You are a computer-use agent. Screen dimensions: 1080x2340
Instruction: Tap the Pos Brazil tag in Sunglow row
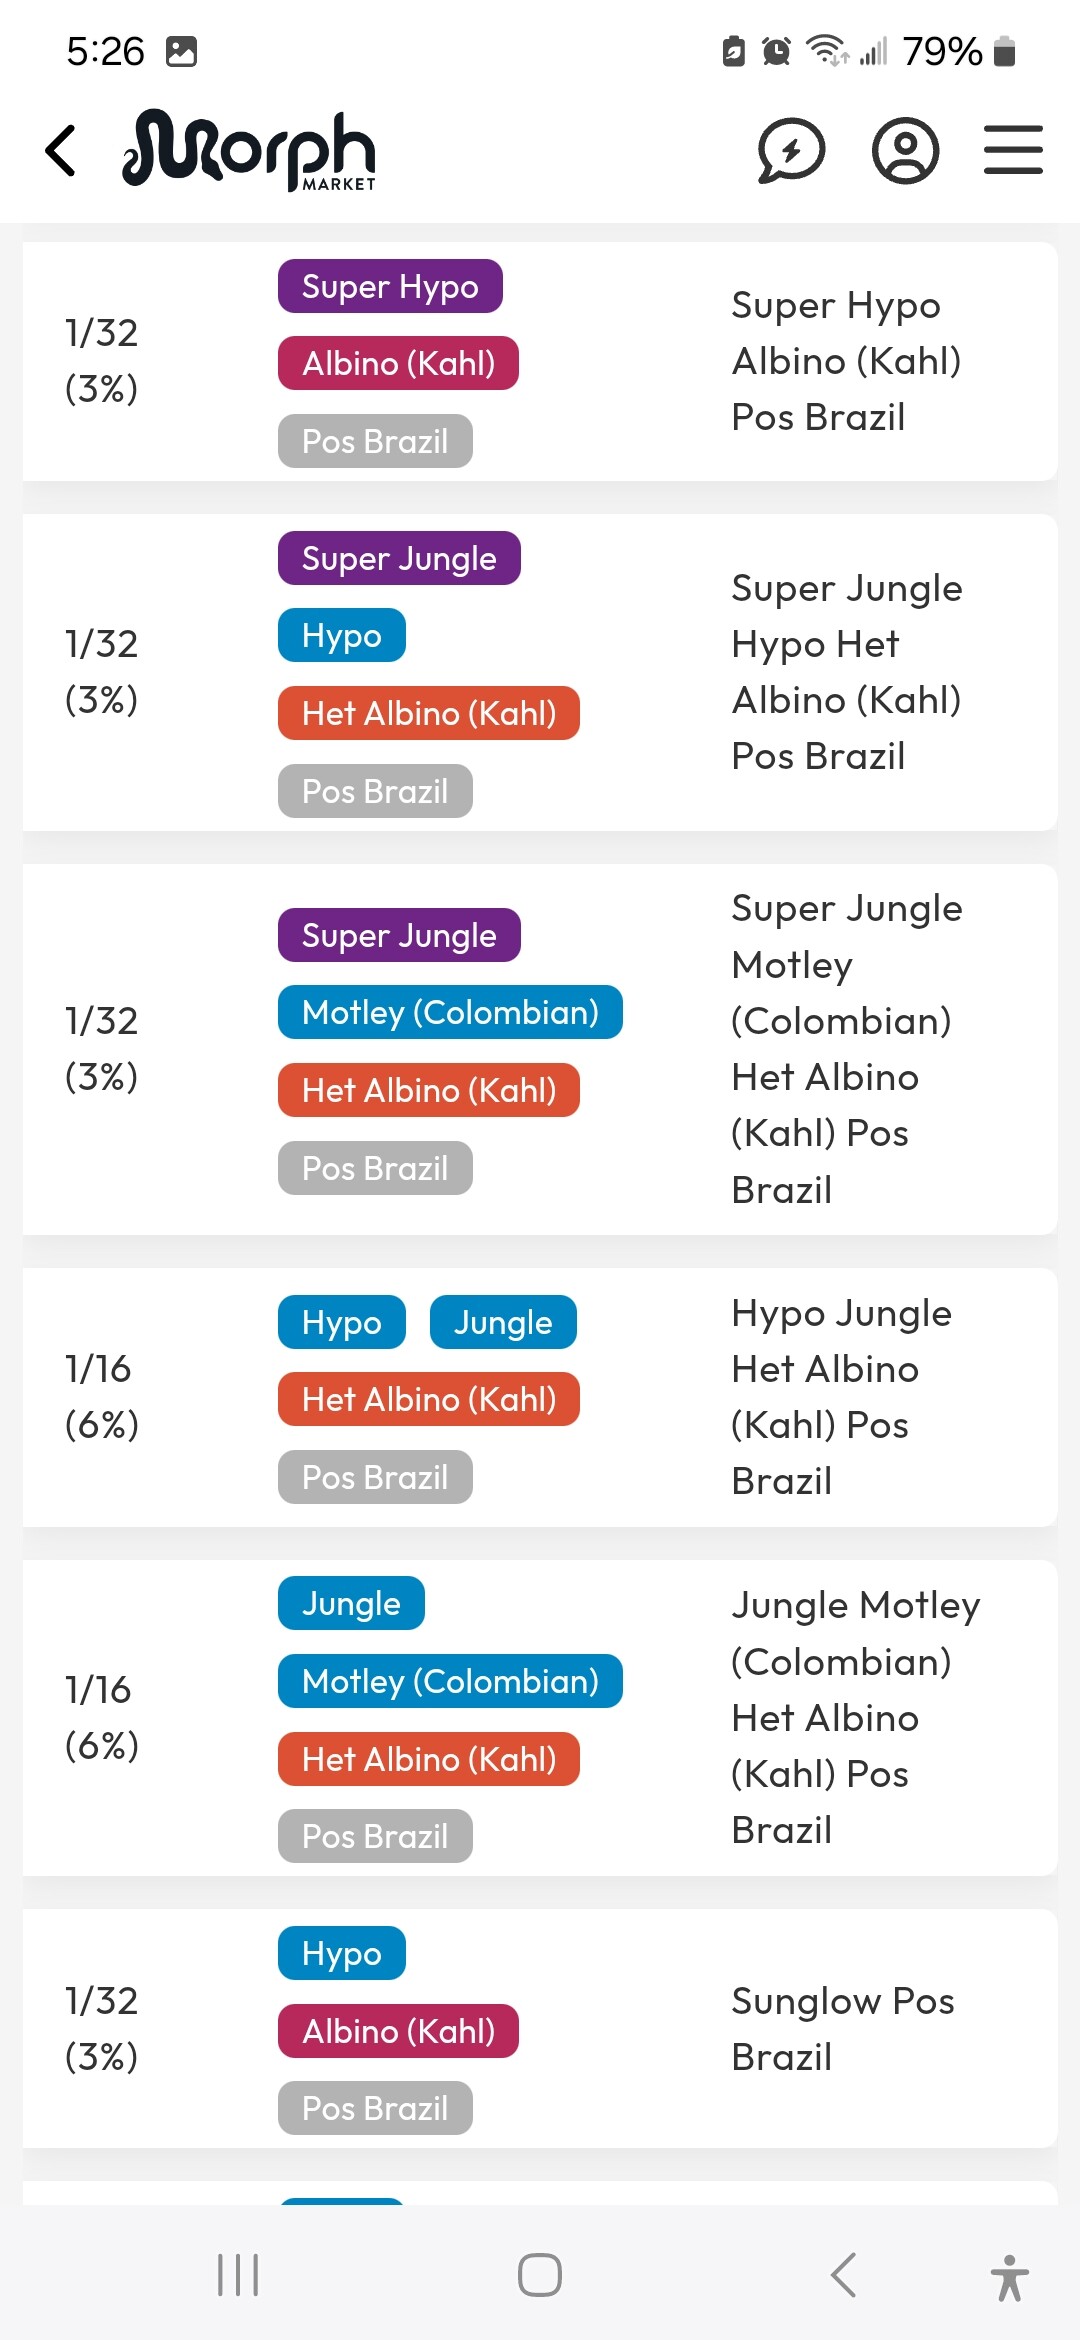(x=375, y=2108)
